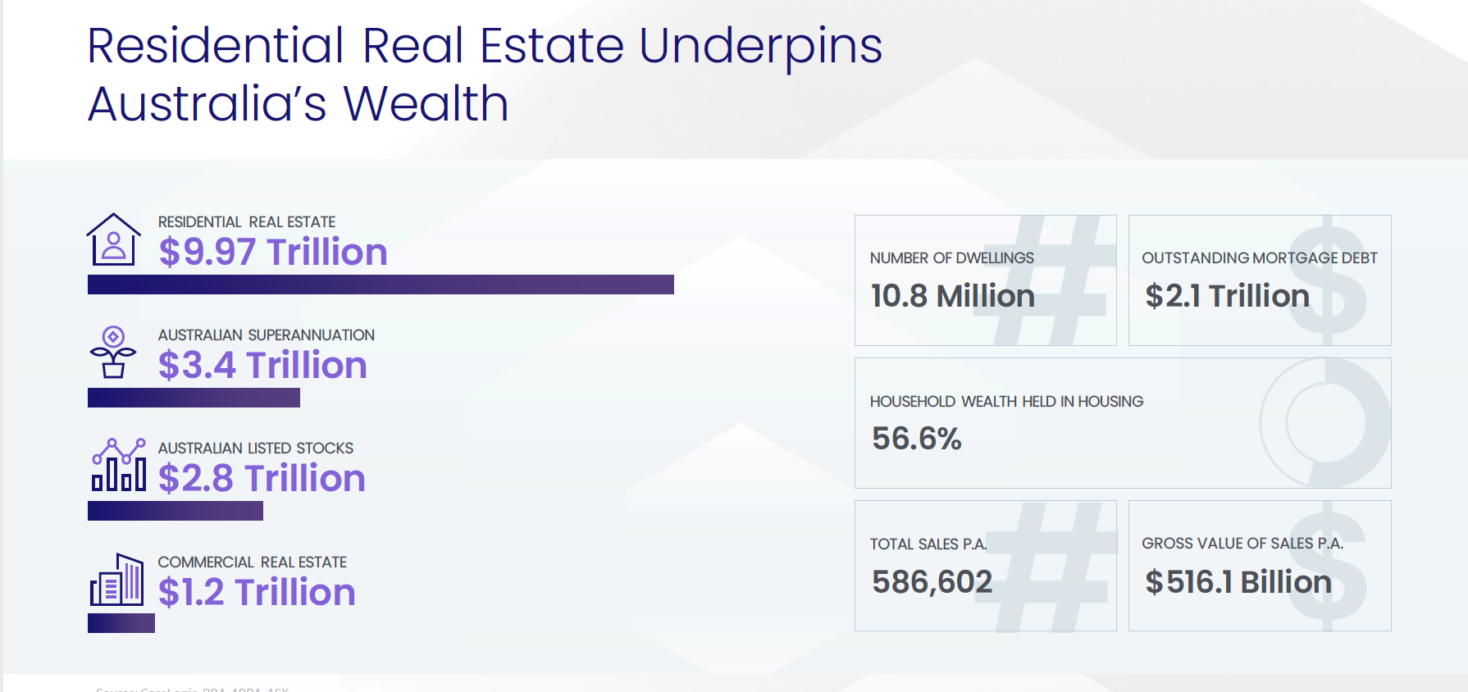Click the hash symbol behind Total Sales P.A.

(1043, 566)
